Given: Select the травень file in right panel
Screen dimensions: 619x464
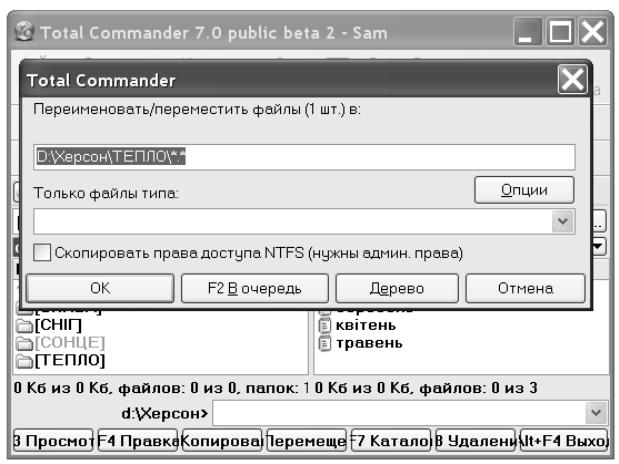Looking at the screenshot, I should click(369, 343).
